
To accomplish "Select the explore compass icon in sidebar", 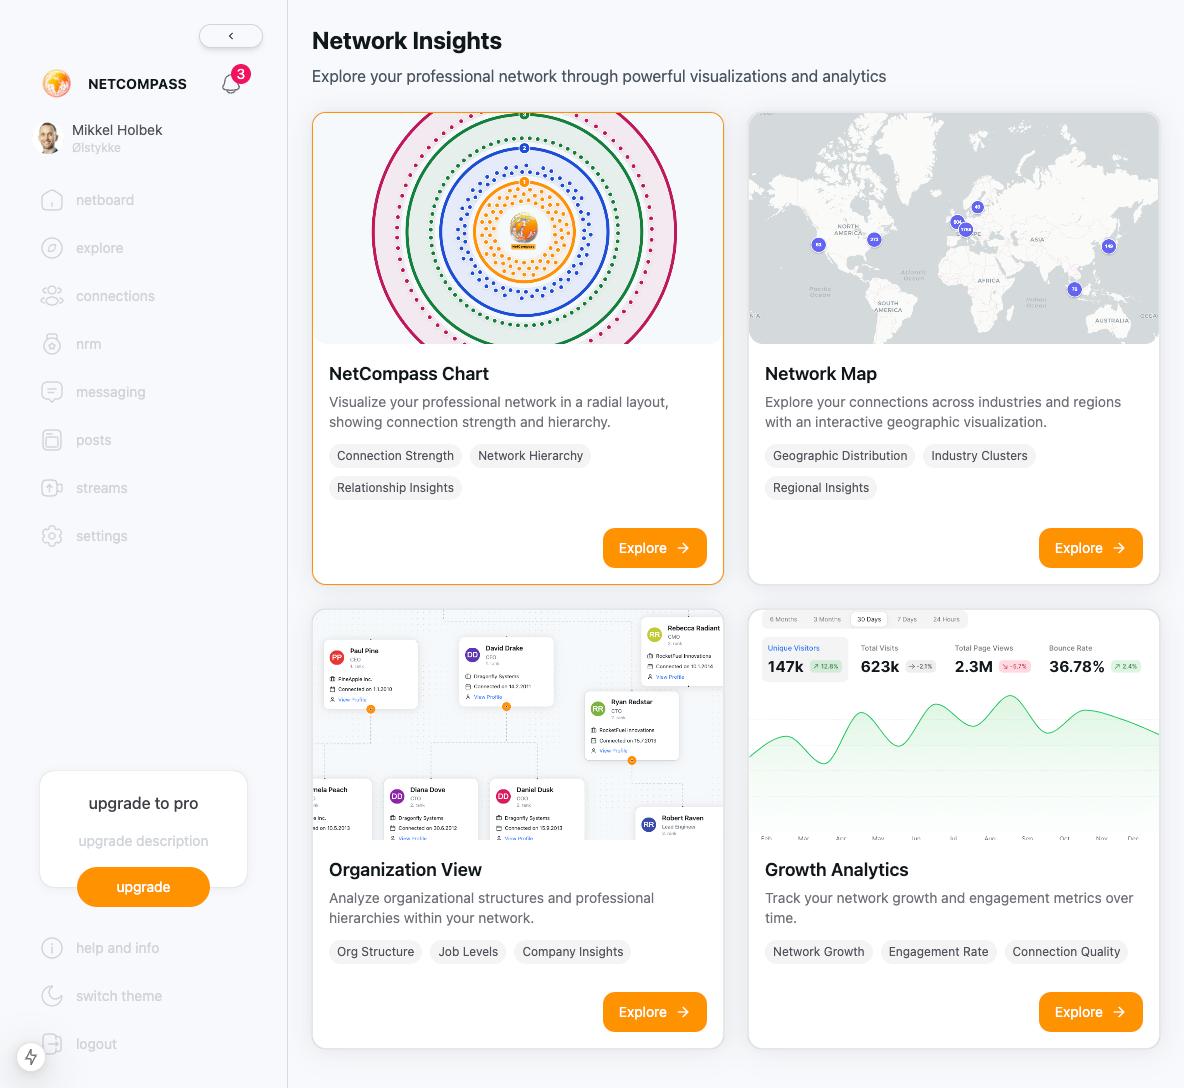I will [52, 248].
